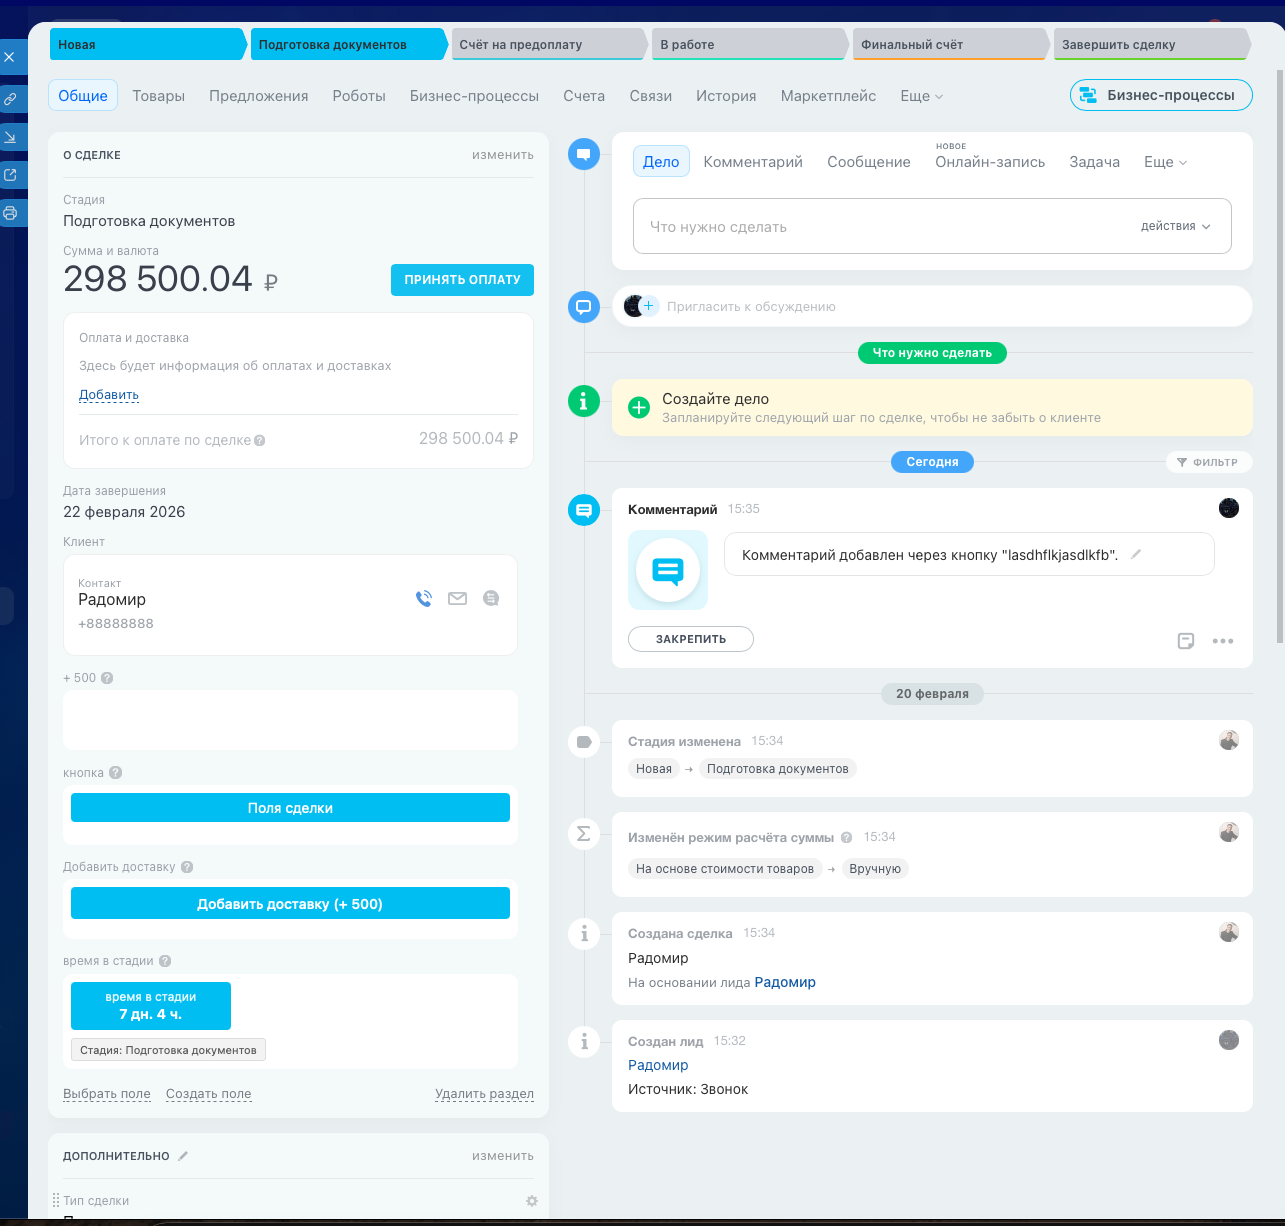The image size is (1285, 1226).
Task: Follow the Радомир lead link in timeline
Action: (785, 982)
